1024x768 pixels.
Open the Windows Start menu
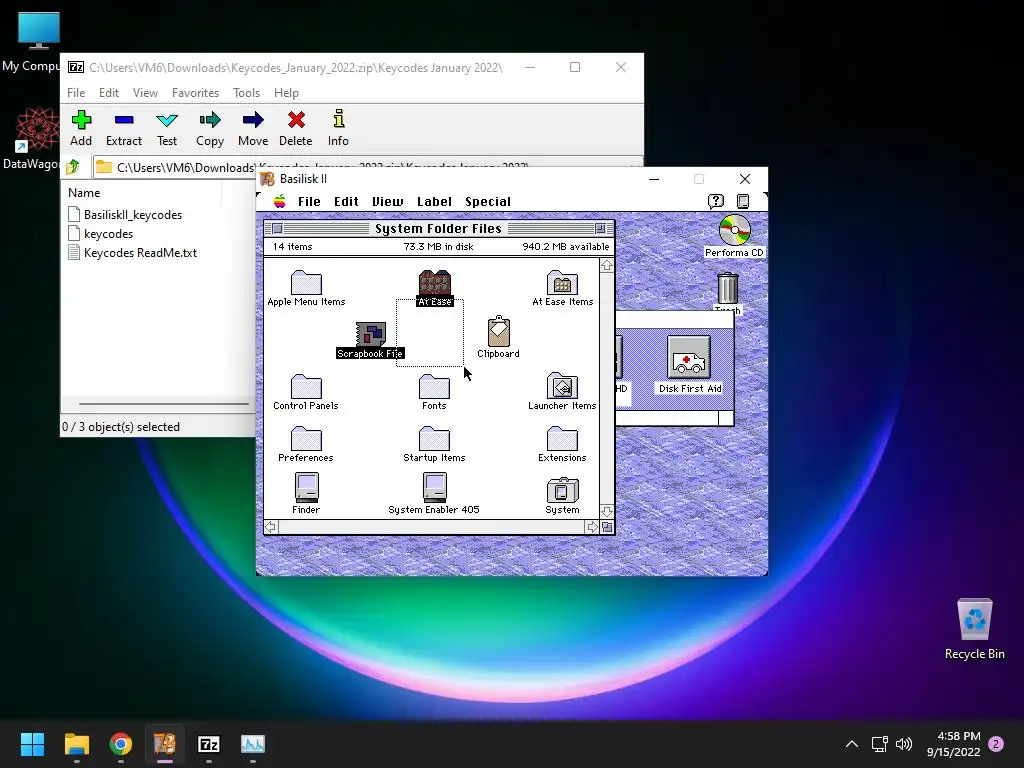tap(32, 744)
